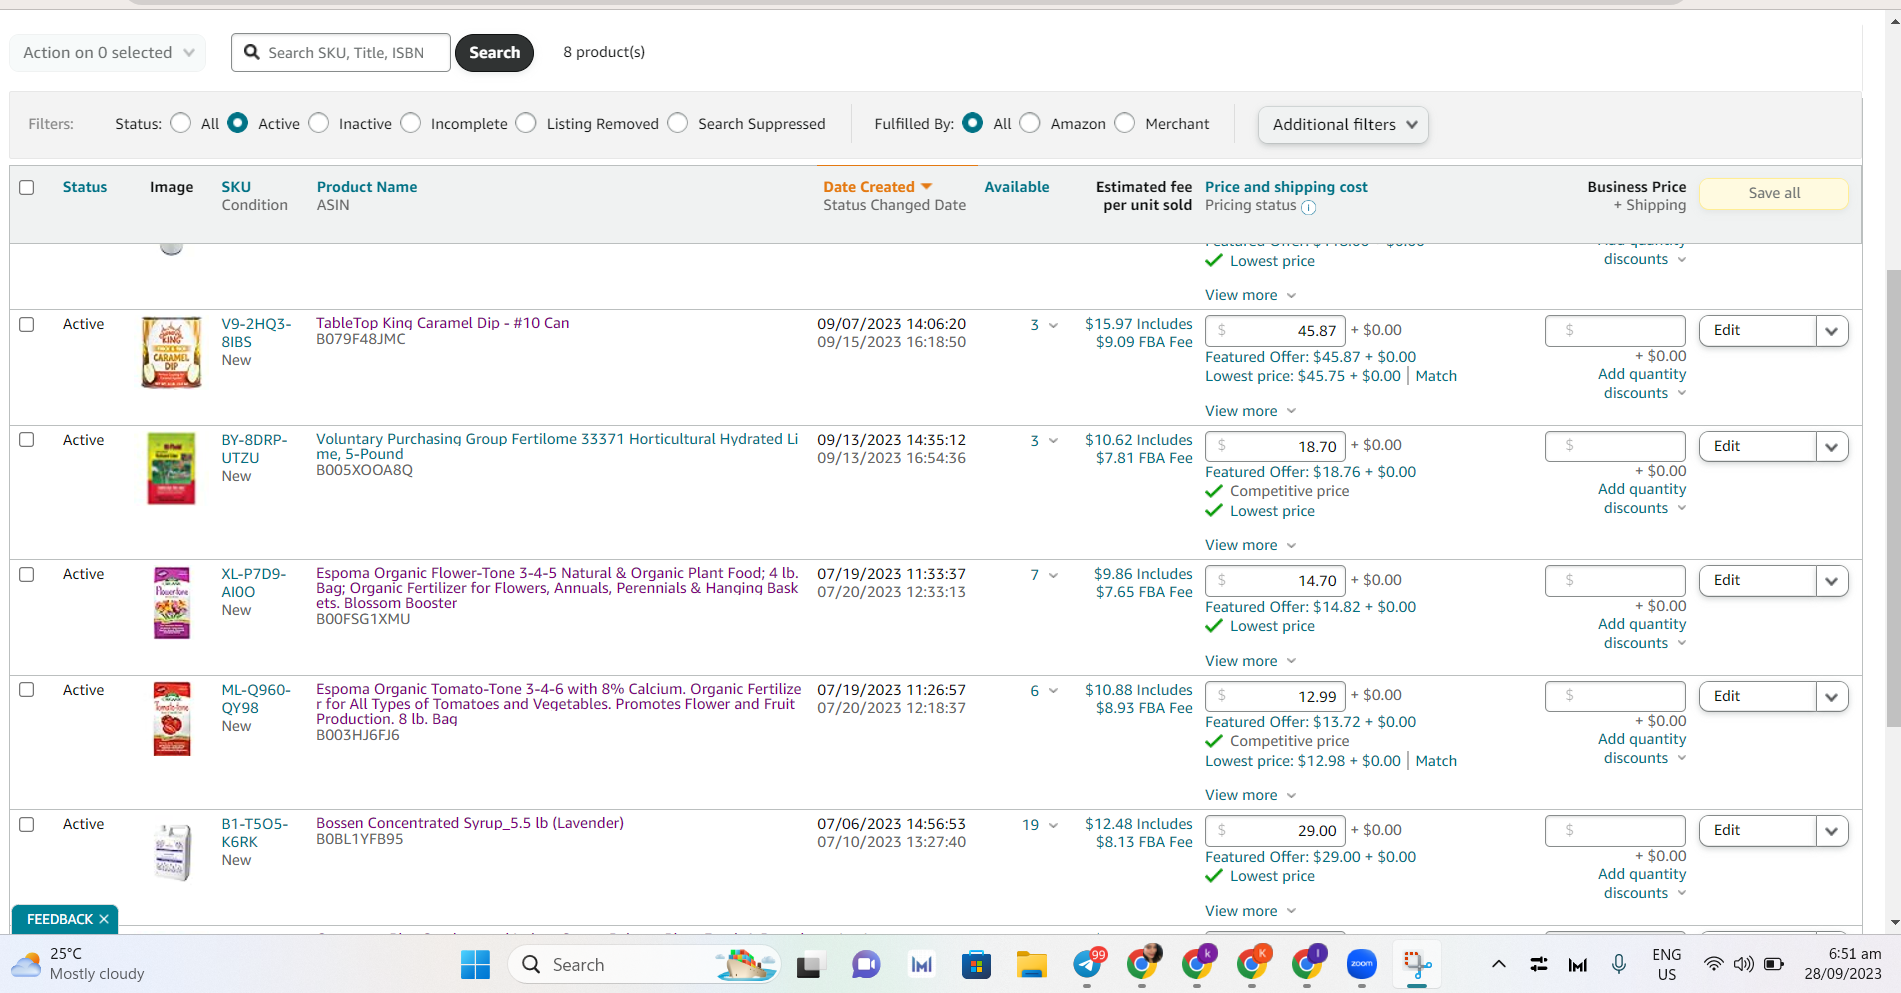Select Amazon in Fulfilled By filter
Screen dimensions: 1901x993
[x=1031, y=123]
